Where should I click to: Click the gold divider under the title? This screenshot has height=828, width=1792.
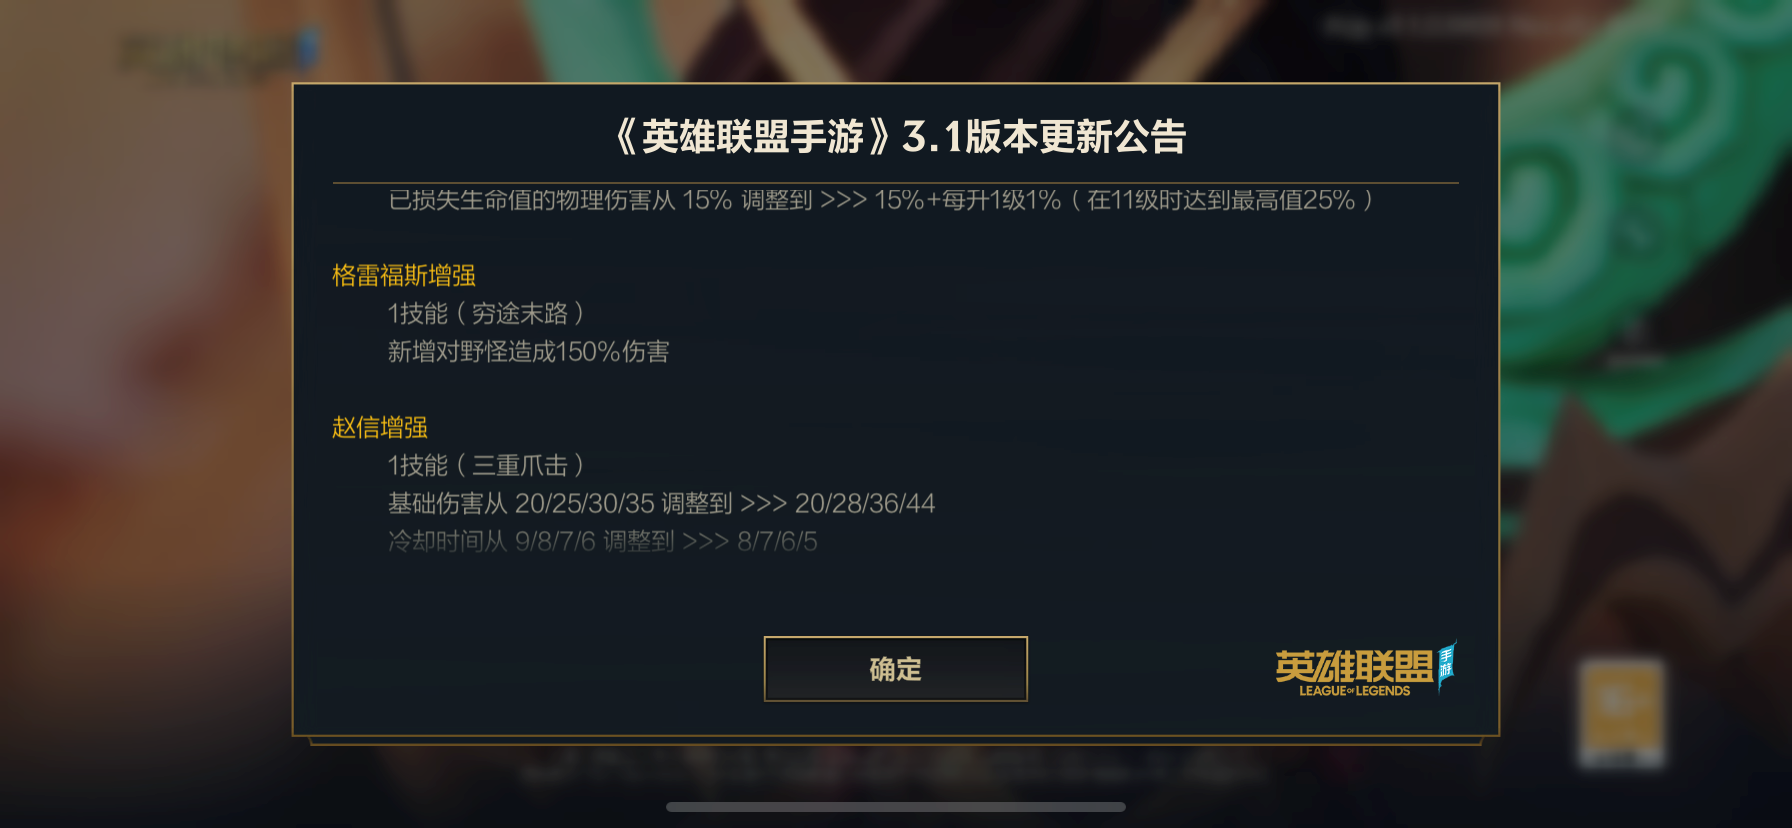point(896,183)
